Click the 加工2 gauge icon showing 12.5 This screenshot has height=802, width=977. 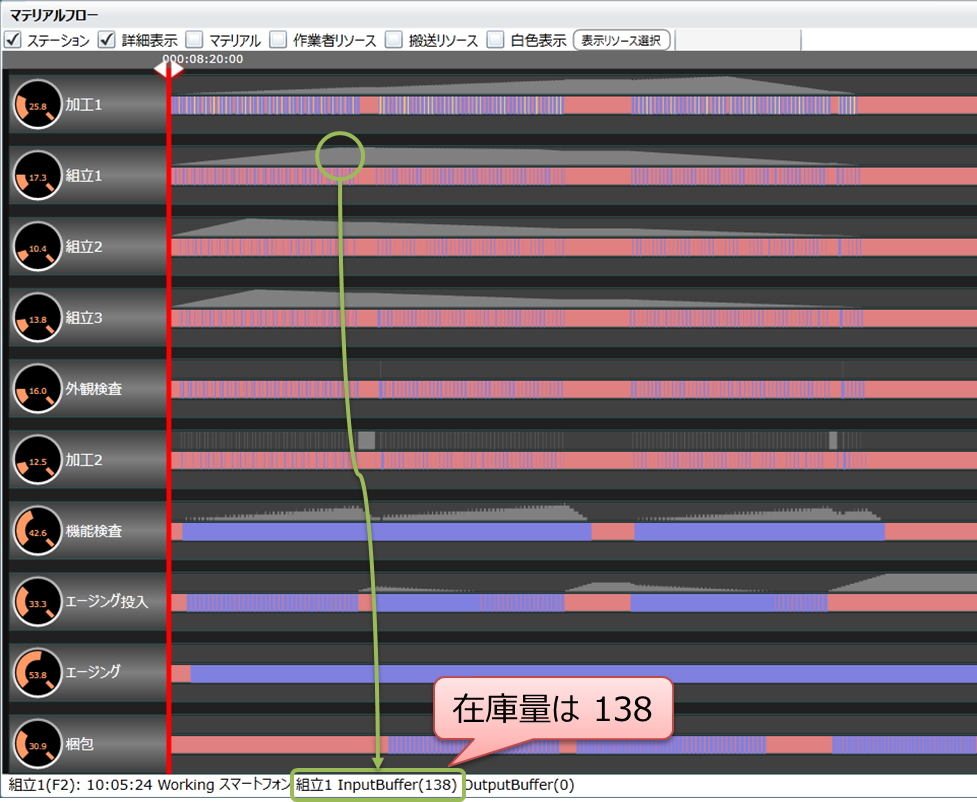pos(37,459)
